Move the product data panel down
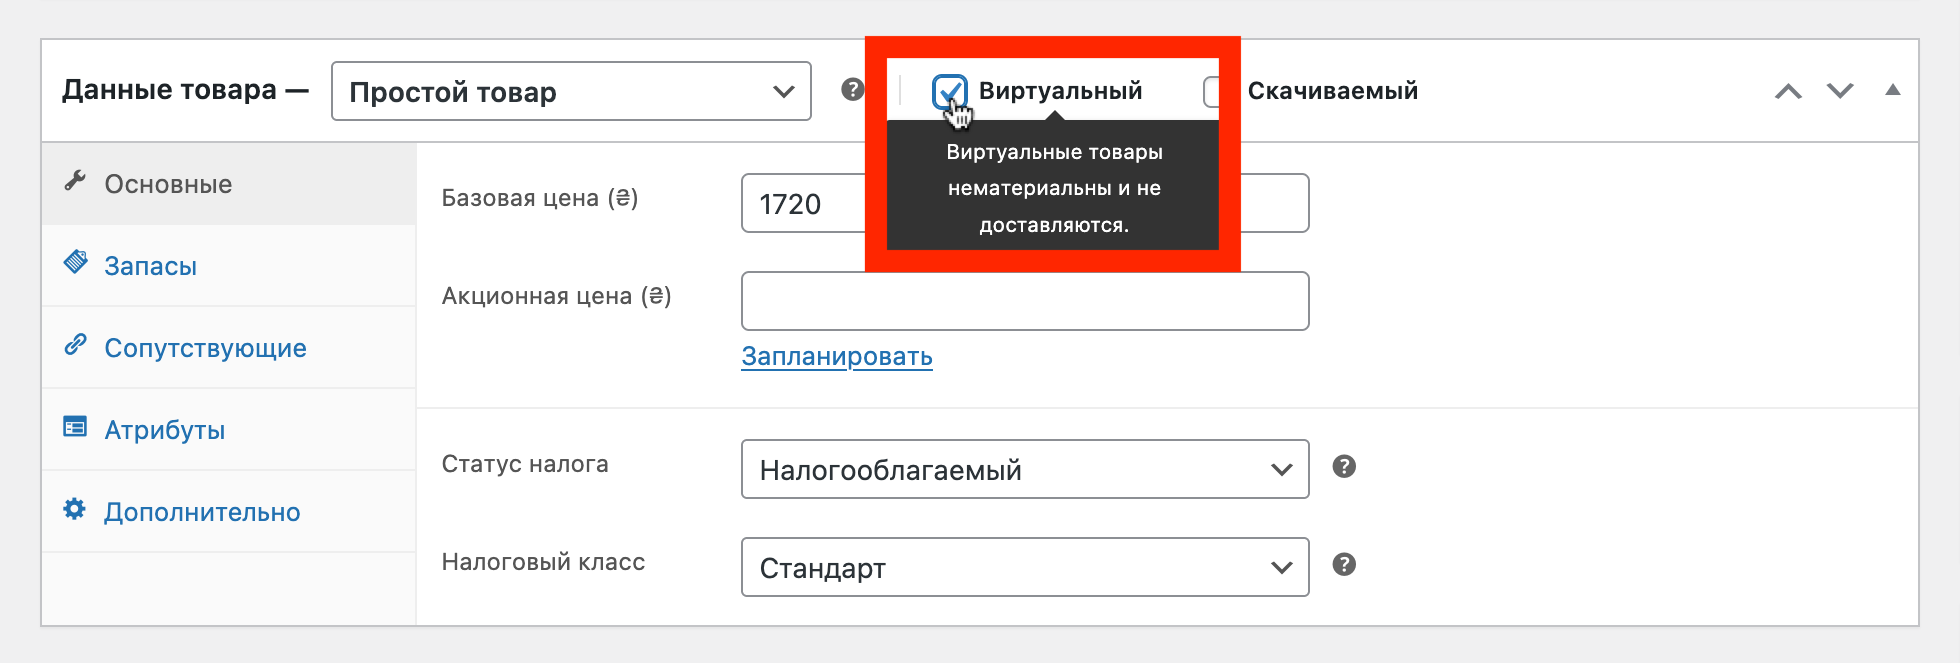 (1840, 91)
